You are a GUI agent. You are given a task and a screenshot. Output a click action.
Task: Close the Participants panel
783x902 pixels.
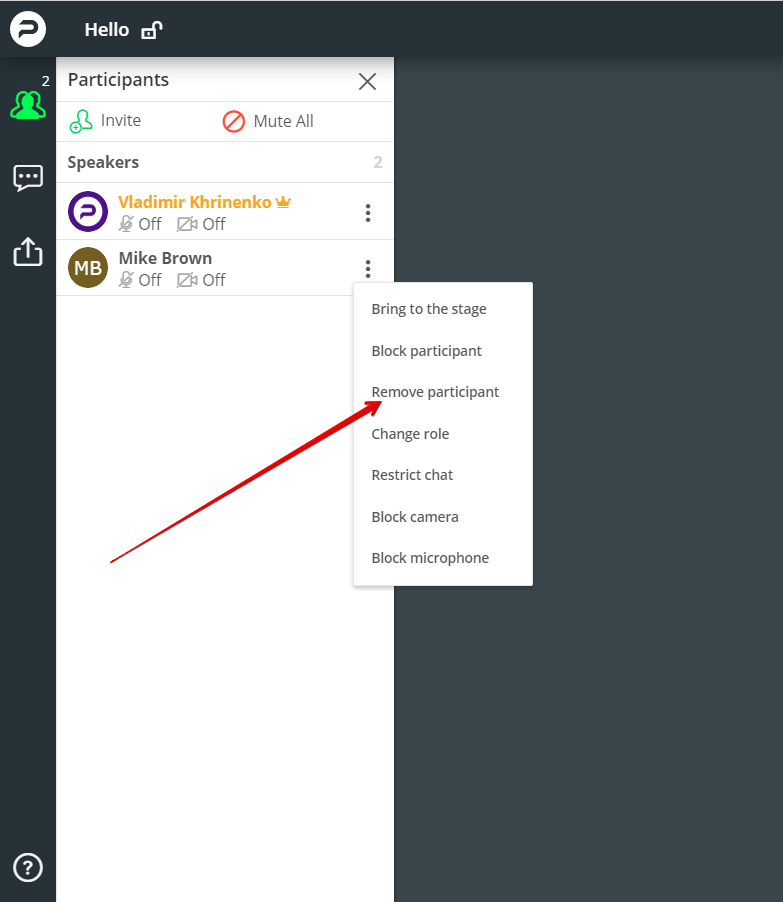[x=367, y=81]
